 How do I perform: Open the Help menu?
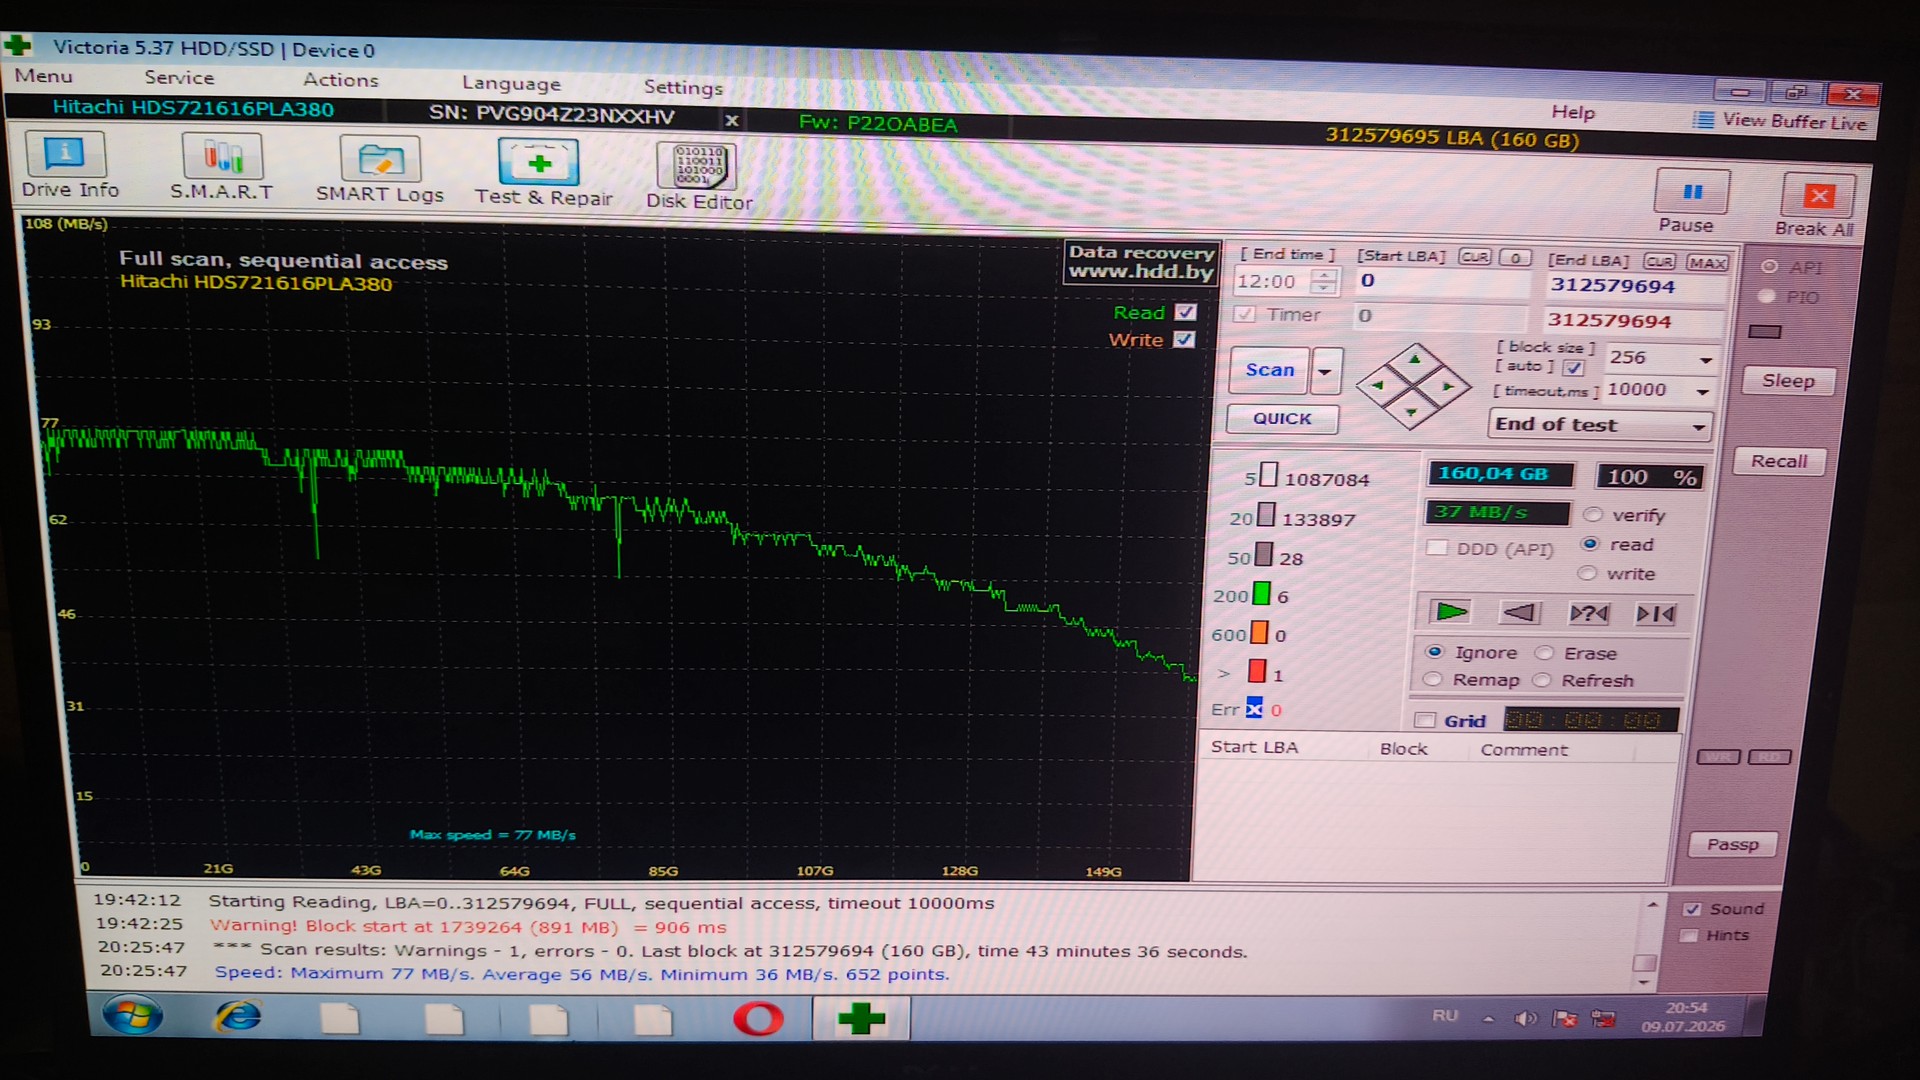click(x=1573, y=112)
